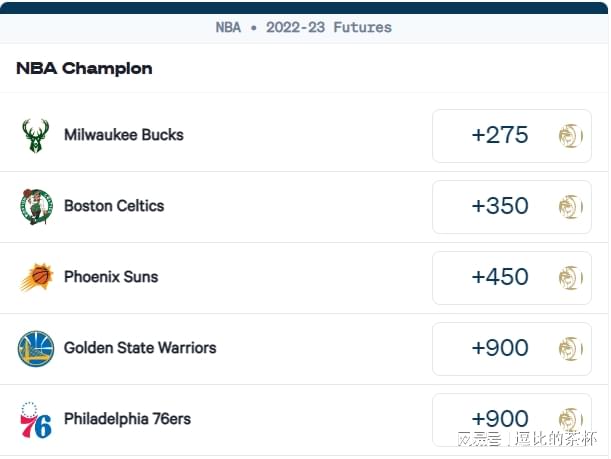Click the lion icon beside +450 odds
The height and width of the screenshot is (459, 611).
(x=571, y=277)
